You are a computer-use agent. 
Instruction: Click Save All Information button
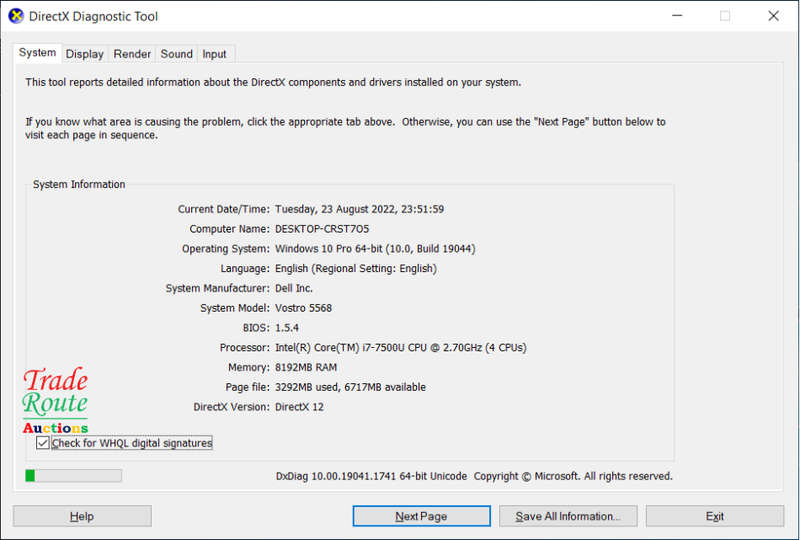(x=568, y=516)
